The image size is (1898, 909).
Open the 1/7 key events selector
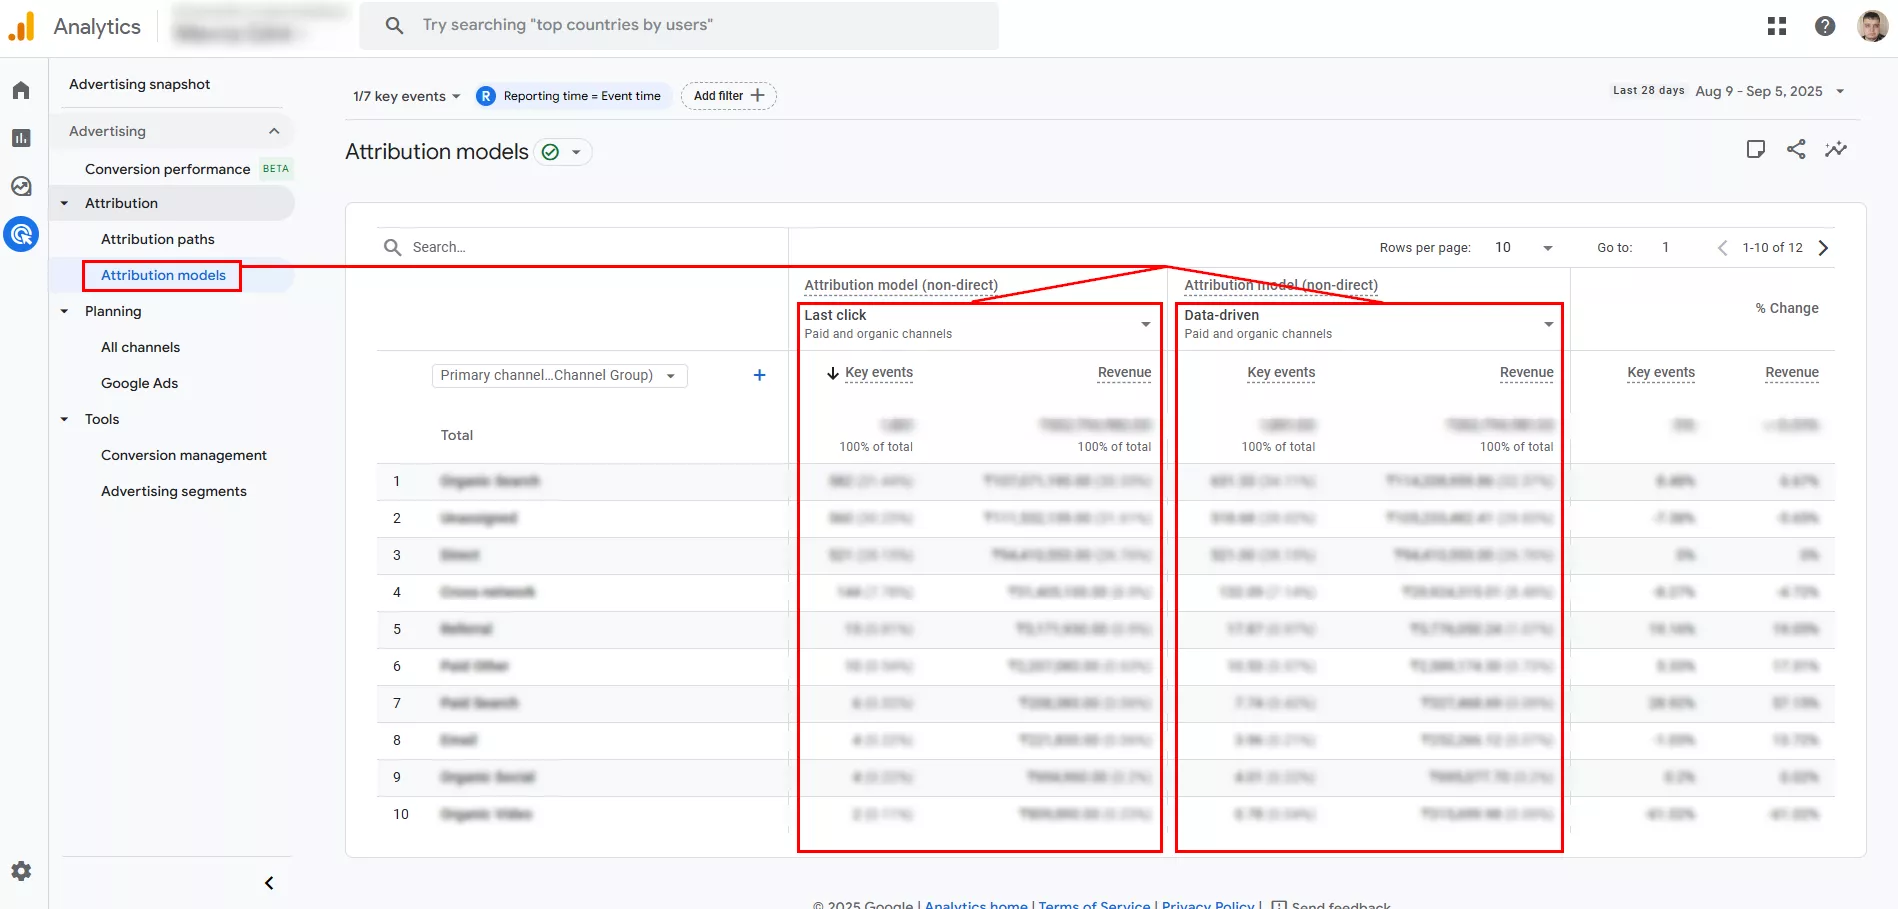(406, 96)
